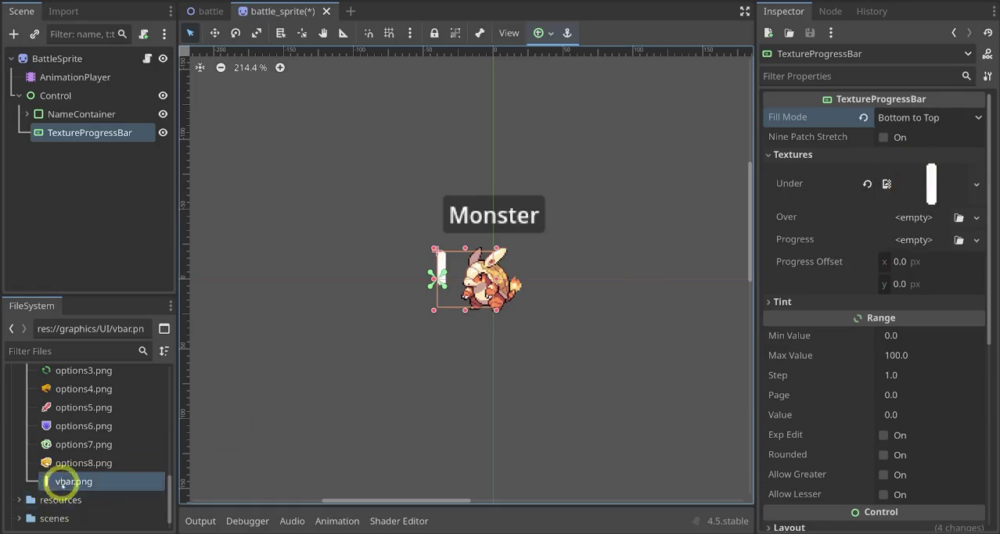The height and width of the screenshot is (534, 1000).
Task: Enable the Rounded checkbox
Action: pyautogui.click(x=883, y=455)
